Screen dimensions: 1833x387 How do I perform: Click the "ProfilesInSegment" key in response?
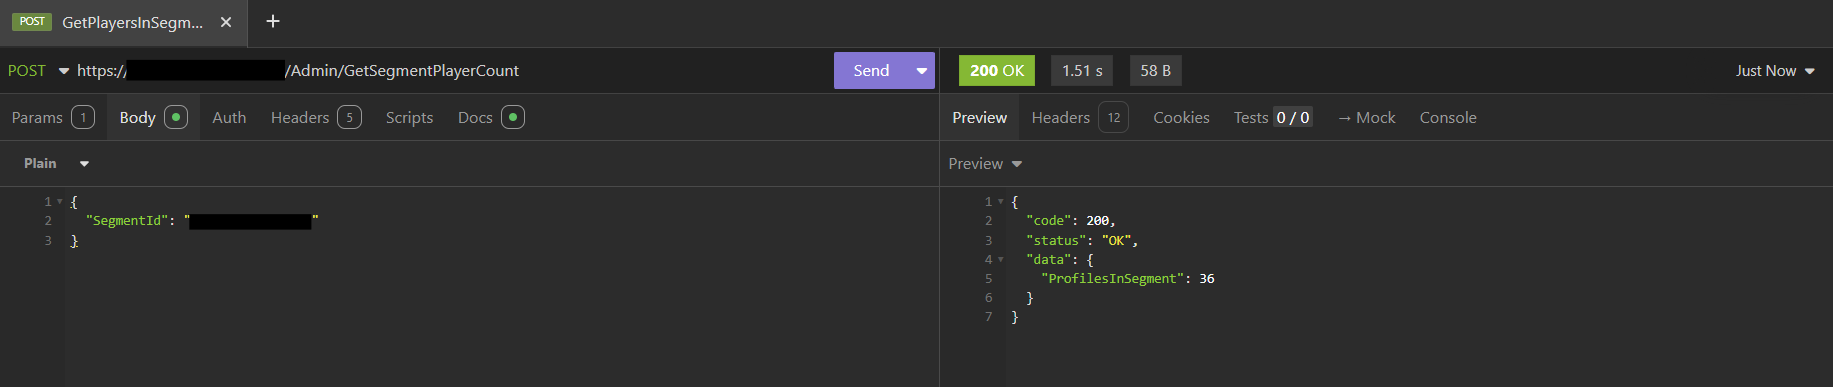click(1113, 279)
